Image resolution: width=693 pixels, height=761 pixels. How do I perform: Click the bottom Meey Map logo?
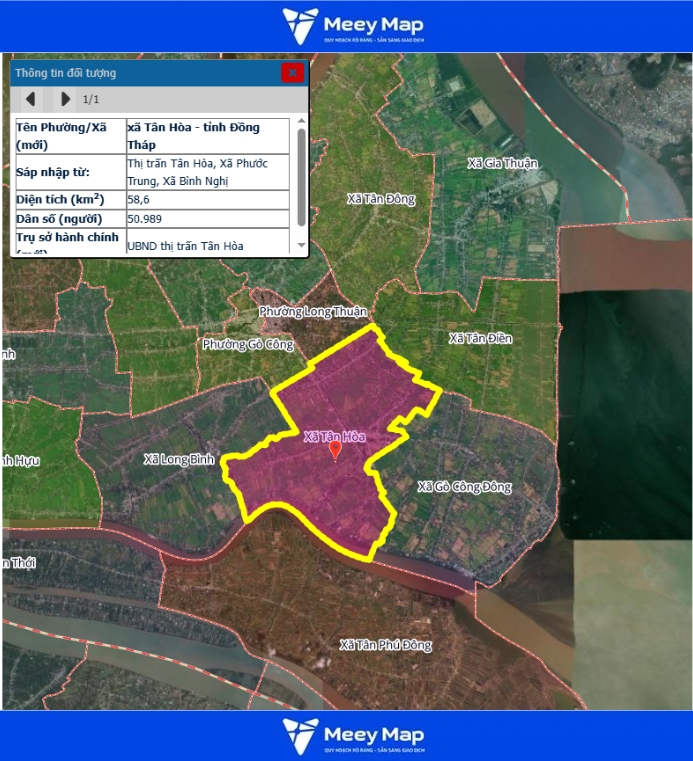(353, 735)
